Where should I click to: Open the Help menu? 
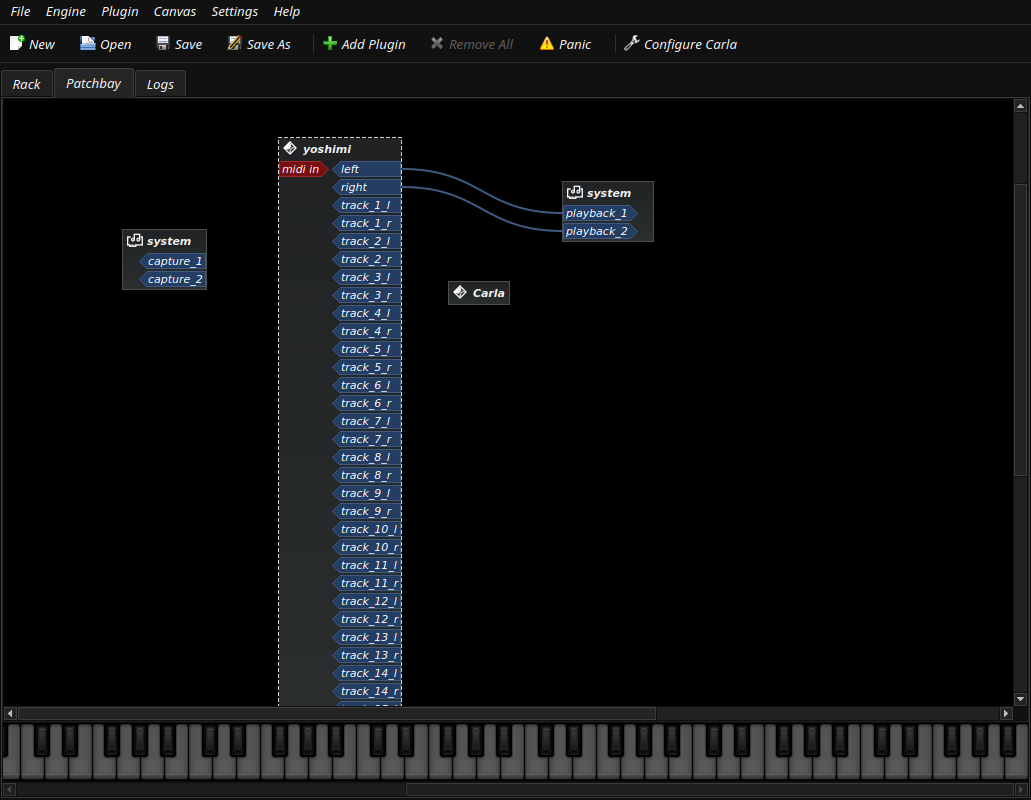(287, 12)
